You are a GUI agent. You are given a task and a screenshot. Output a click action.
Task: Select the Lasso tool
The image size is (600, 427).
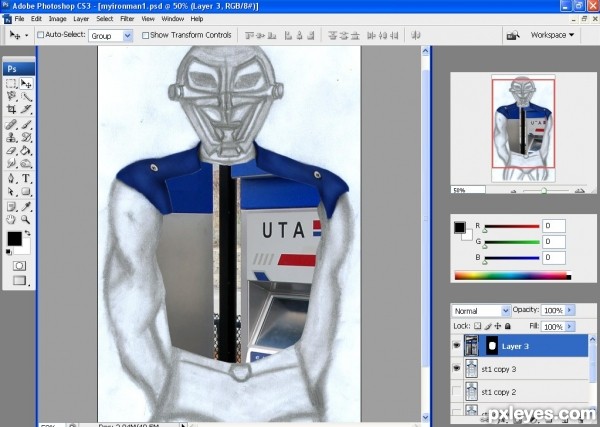[x=11, y=96]
